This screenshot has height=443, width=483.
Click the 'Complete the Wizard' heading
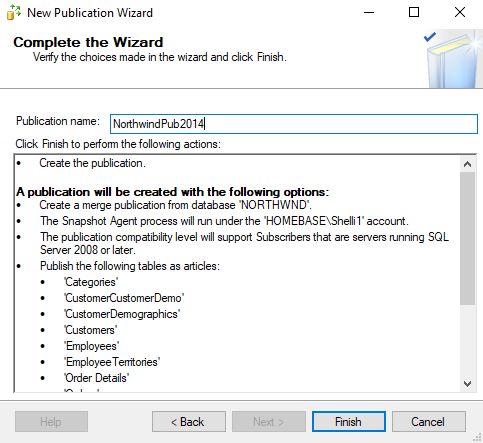(88, 42)
